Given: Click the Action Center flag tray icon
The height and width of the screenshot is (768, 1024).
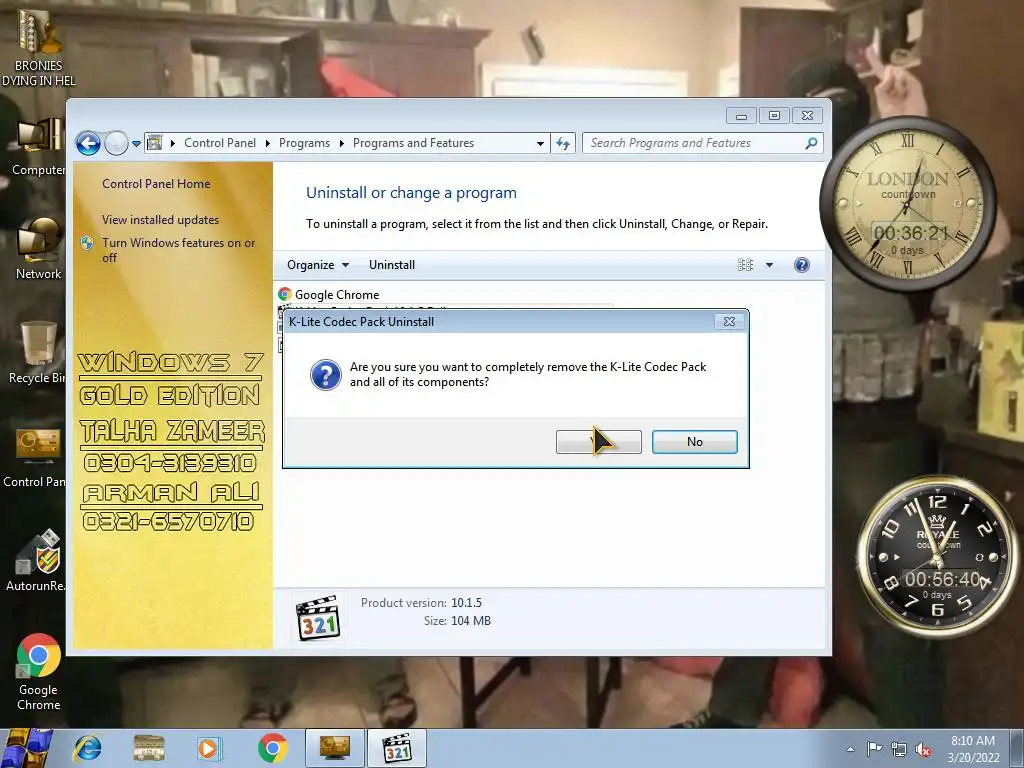Looking at the screenshot, I should (x=874, y=749).
